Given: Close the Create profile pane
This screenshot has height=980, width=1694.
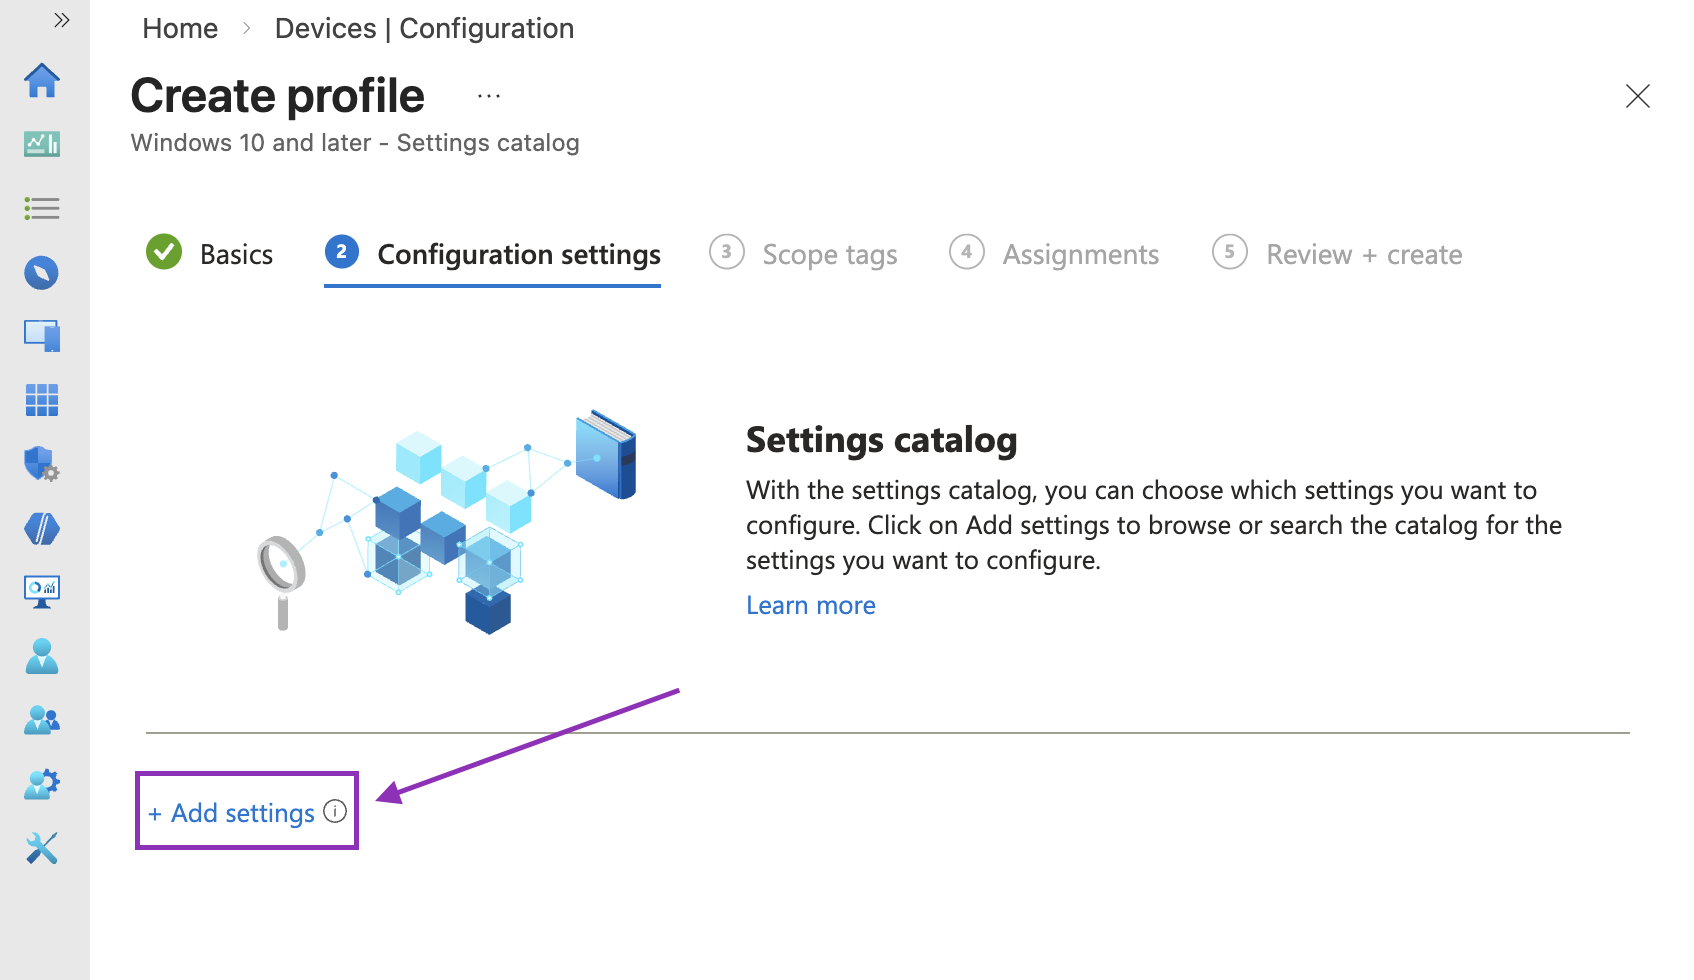Looking at the screenshot, I should [x=1638, y=96].
